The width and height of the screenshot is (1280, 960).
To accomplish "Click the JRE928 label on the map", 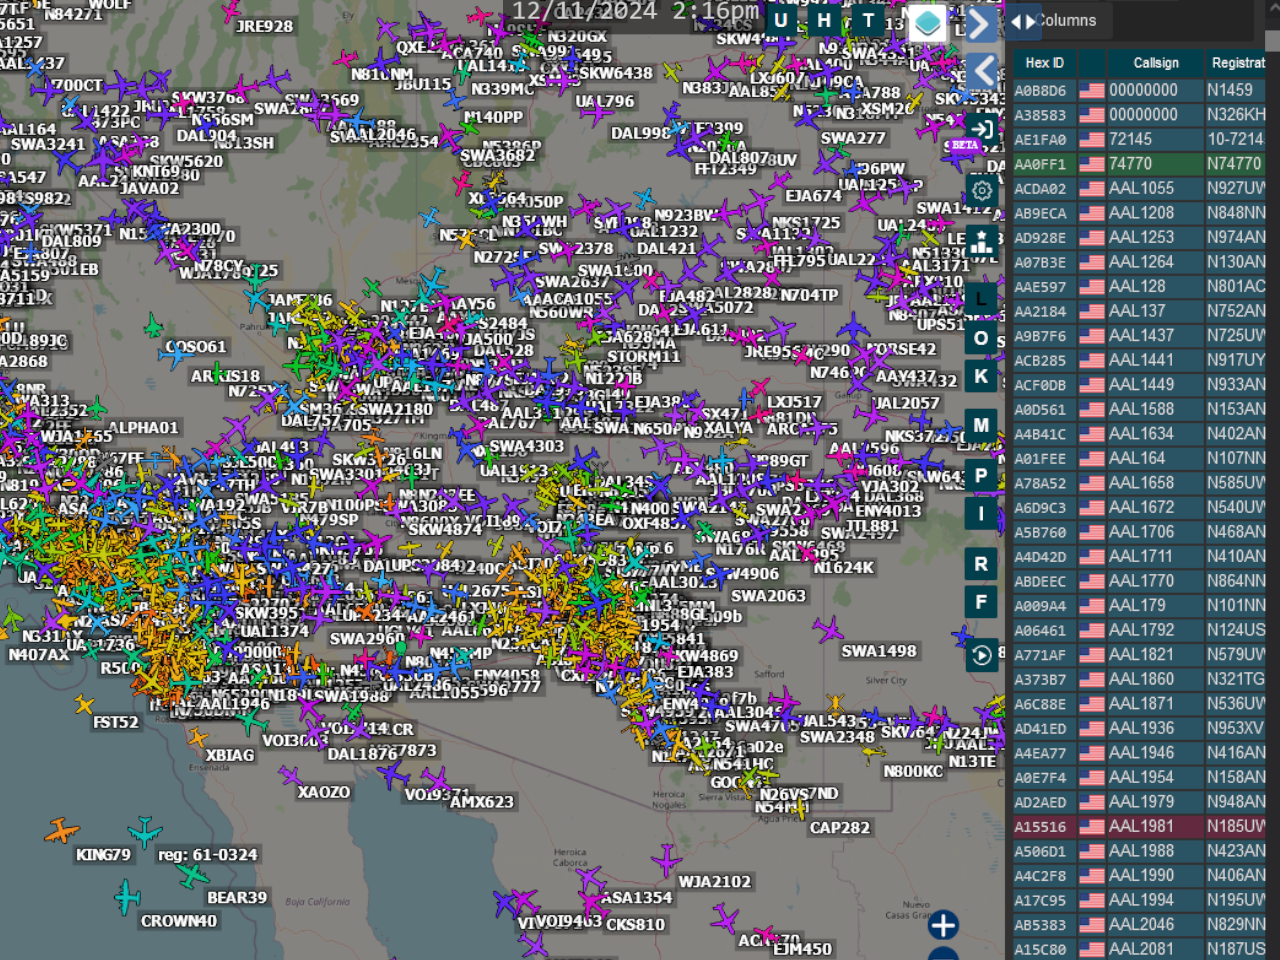I will [x=264, y=26].
